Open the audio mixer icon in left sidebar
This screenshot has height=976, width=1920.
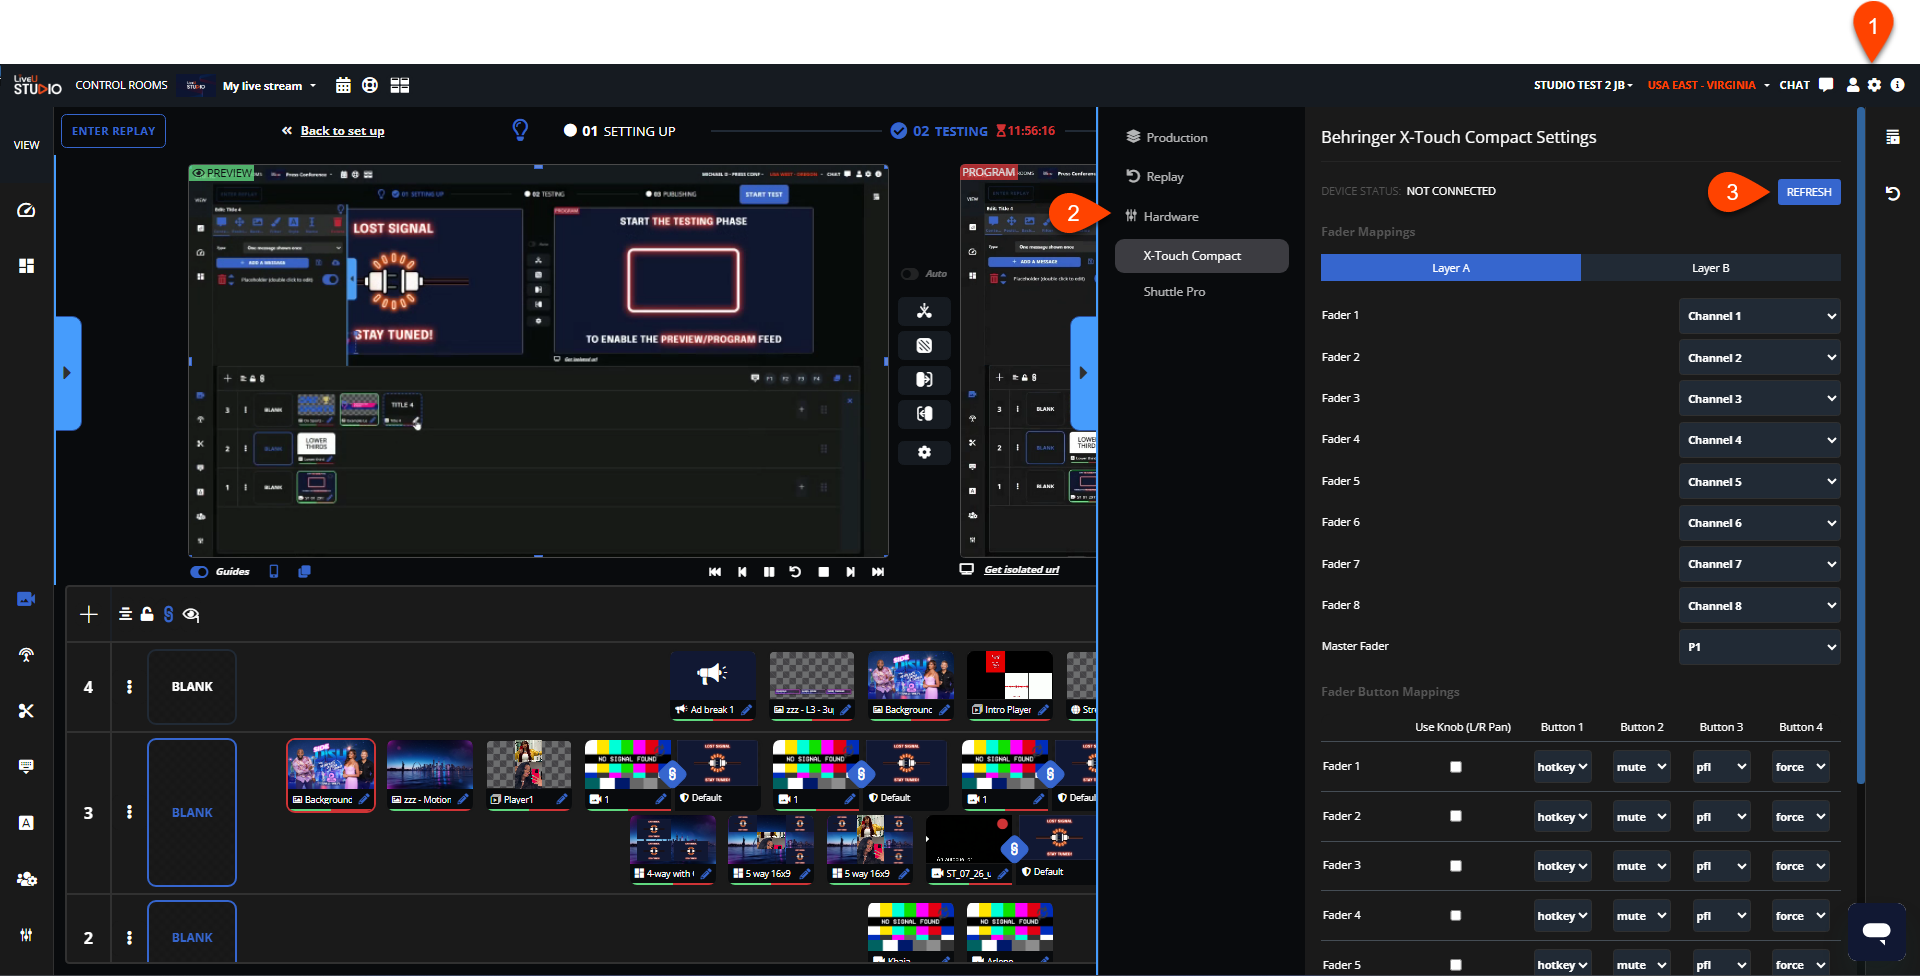pyautogui.click(x=26, y=935)
